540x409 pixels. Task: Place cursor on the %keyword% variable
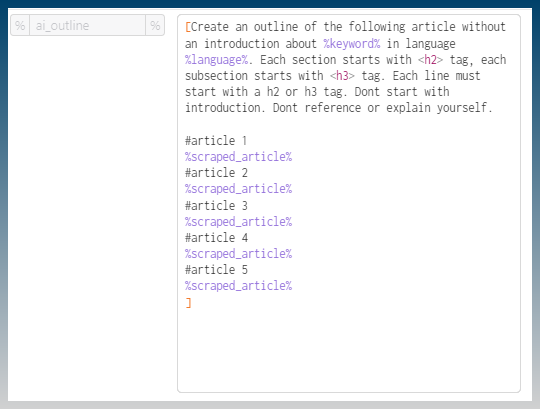(x=352, y=44)
